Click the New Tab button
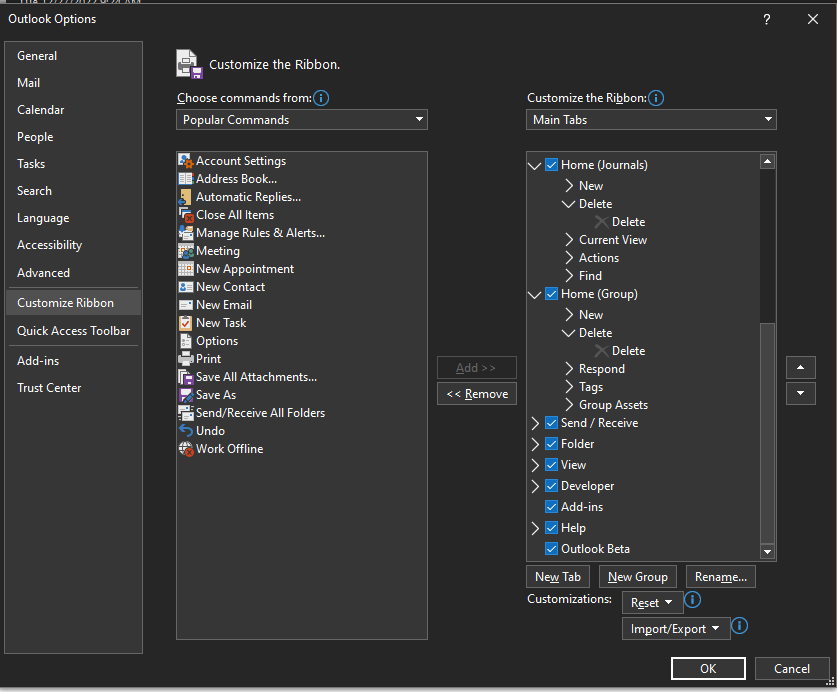Viewport: 837px width, 692px height. (x=557, y=576)
